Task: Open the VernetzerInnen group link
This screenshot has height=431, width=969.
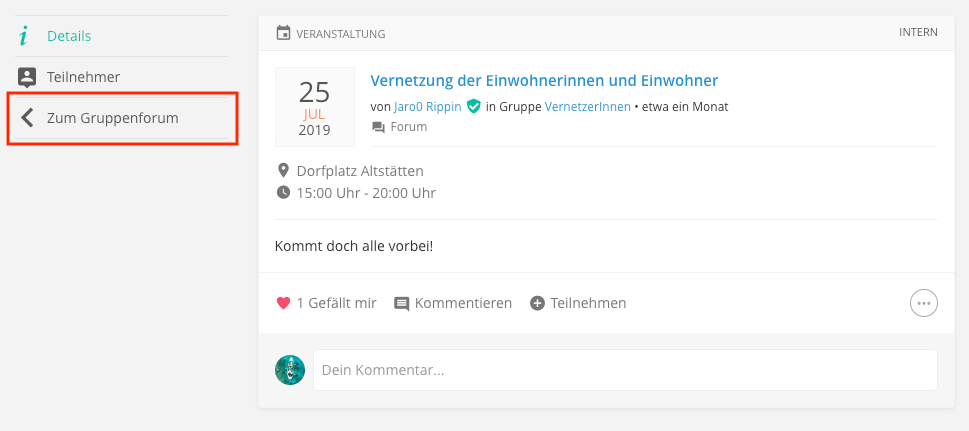Action: click(x=587, y=107)
